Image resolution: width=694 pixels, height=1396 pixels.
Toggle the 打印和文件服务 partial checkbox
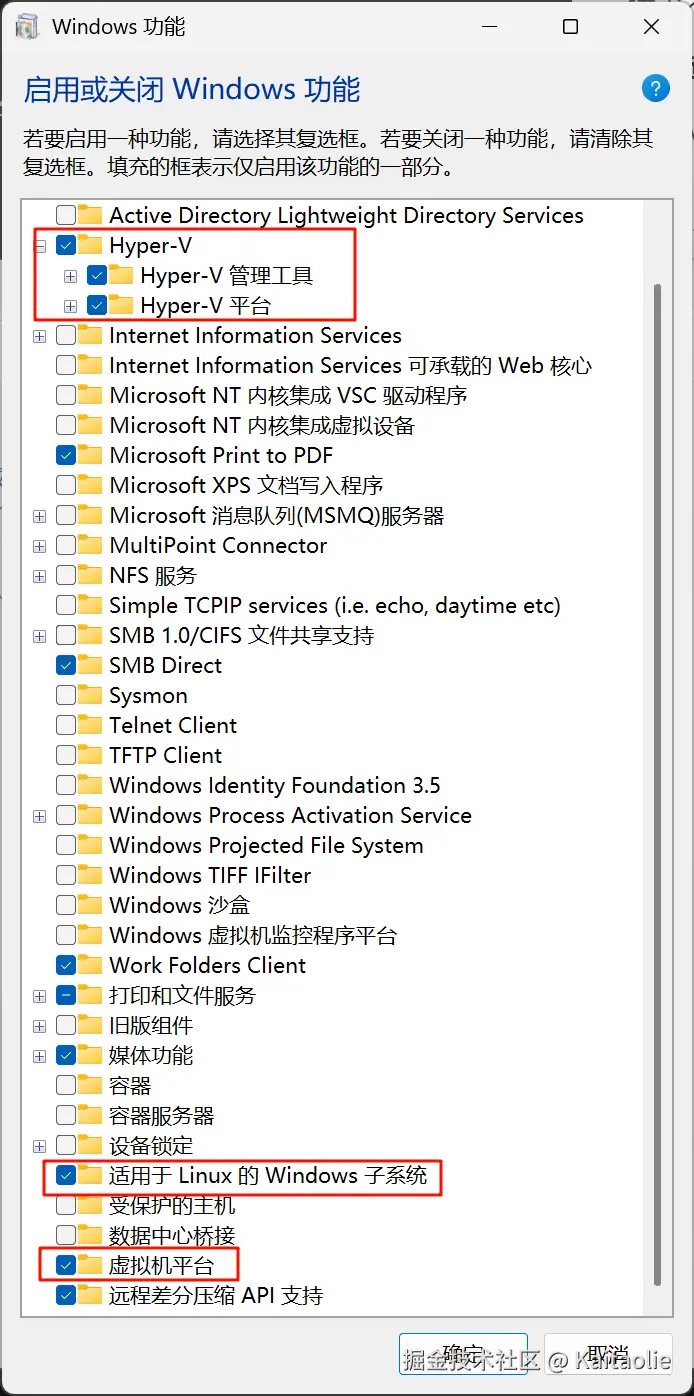coord(66,995)
